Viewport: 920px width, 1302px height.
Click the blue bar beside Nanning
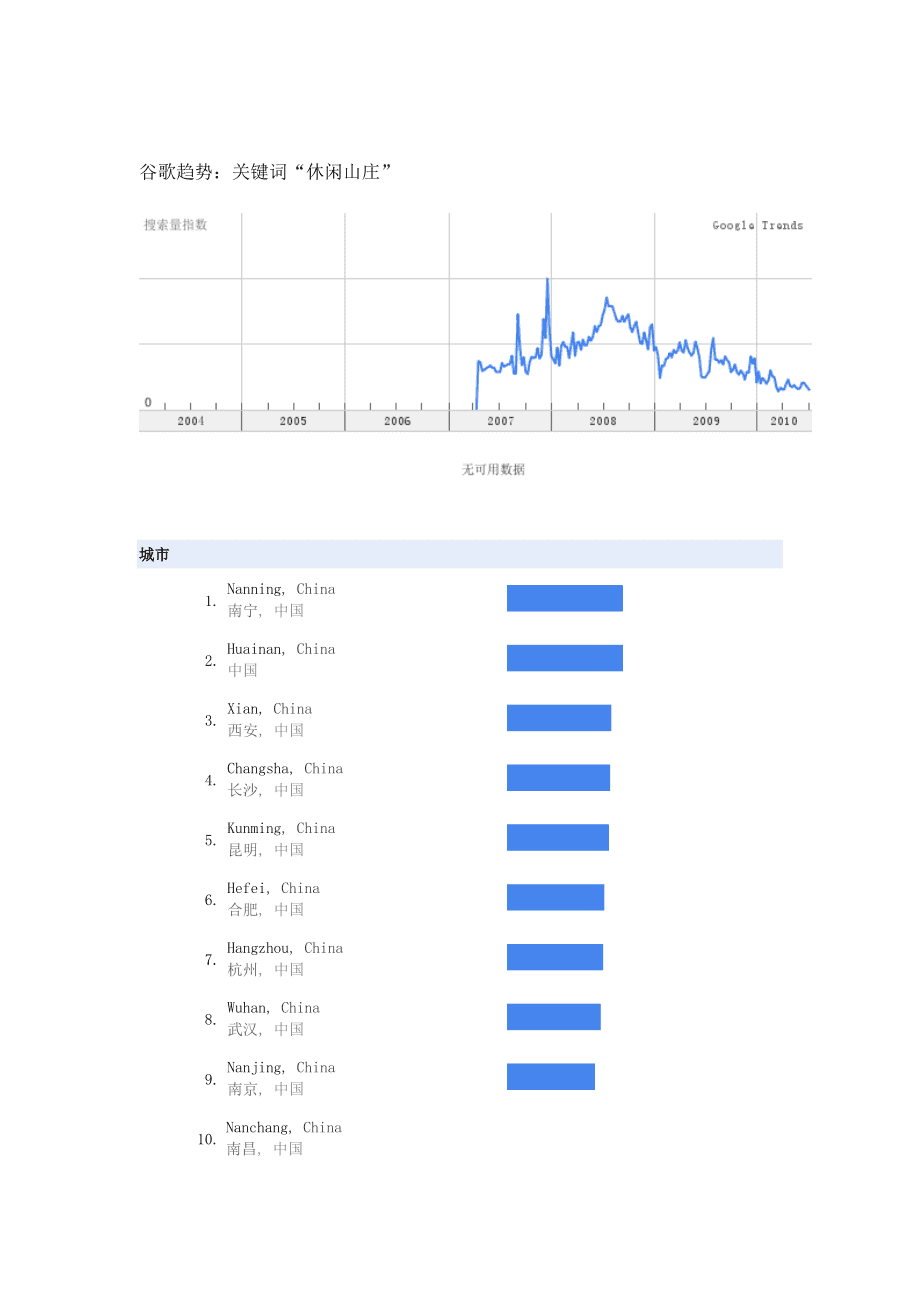pos(565,598)
